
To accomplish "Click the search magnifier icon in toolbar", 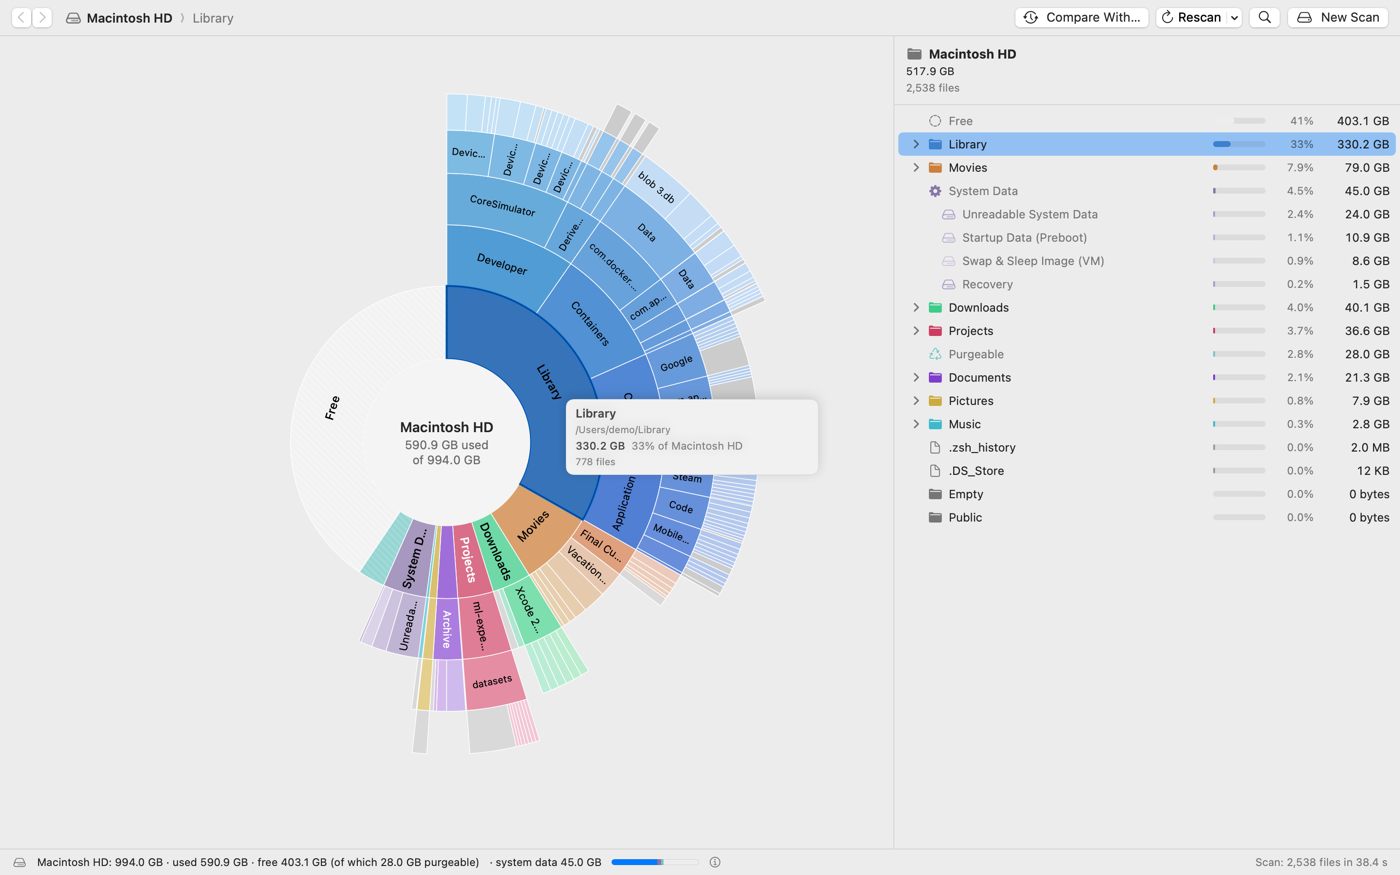I will [x=1265, y=18].
